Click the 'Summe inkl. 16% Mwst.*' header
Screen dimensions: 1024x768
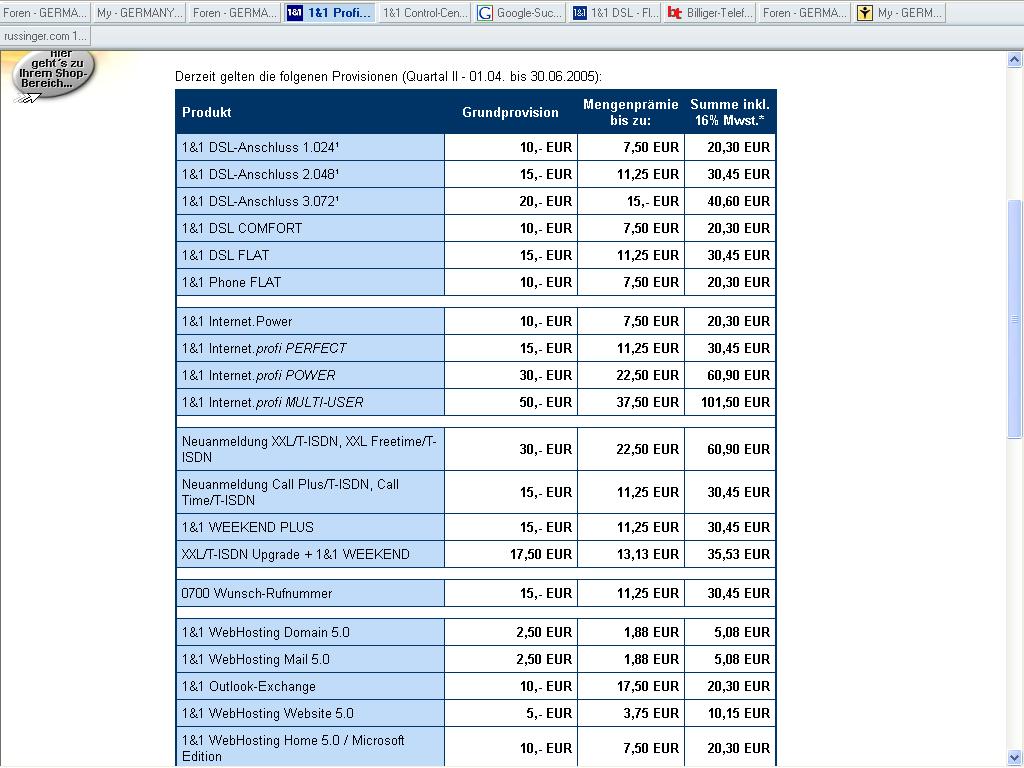(x=729, y=112)
